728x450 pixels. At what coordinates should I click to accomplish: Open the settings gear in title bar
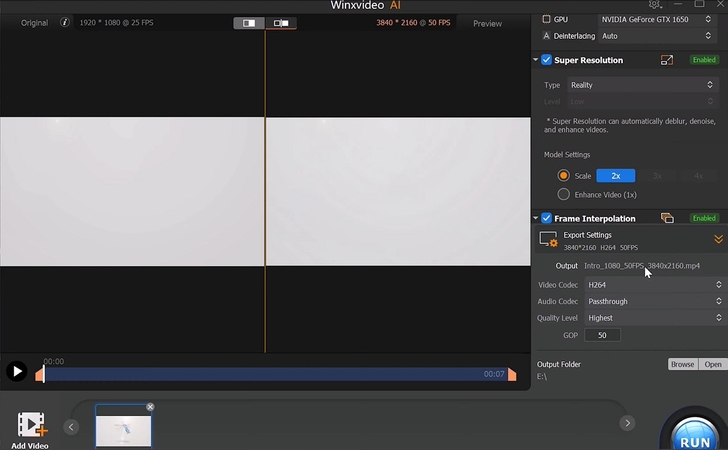click(x=654, y=4)
